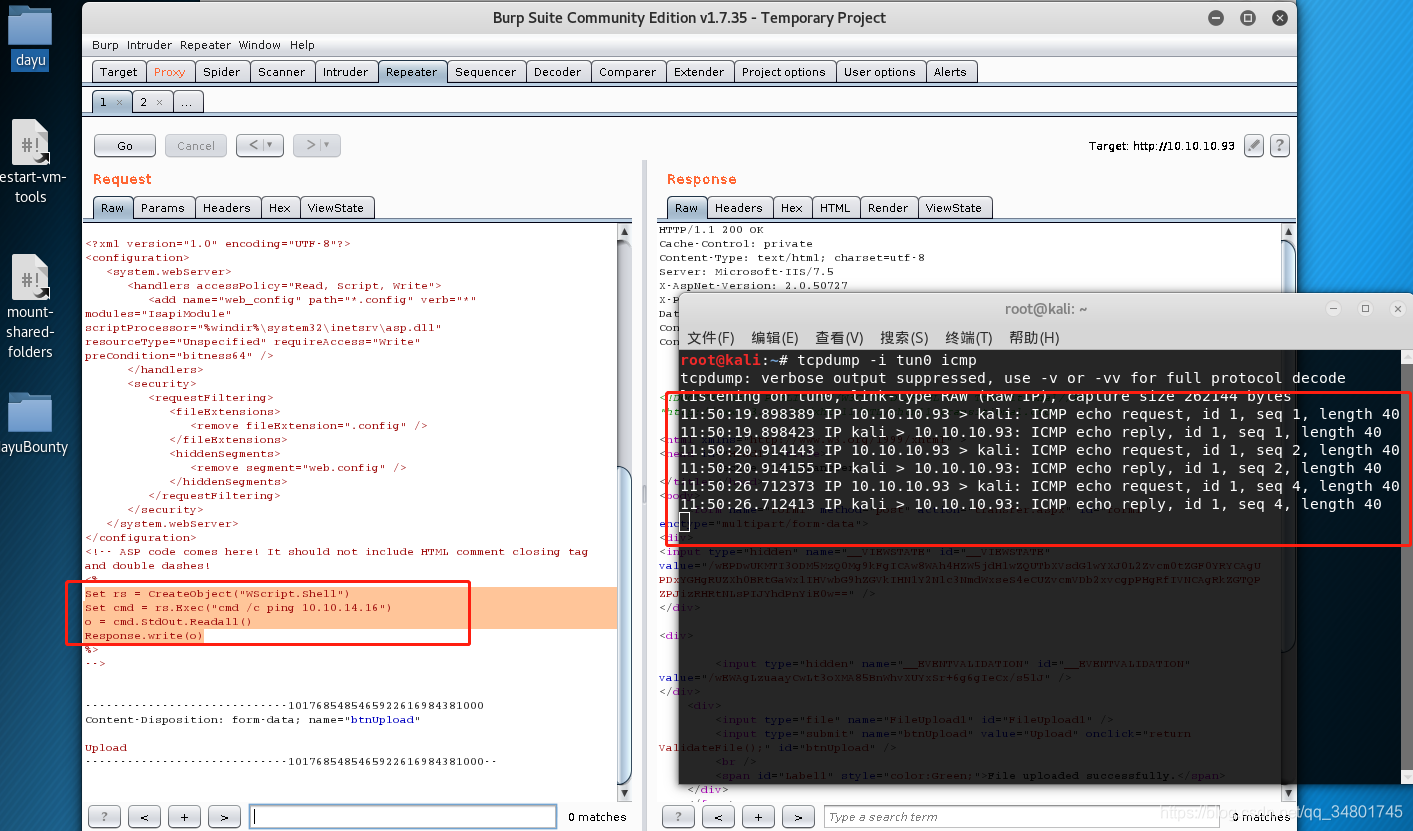Open terminal 查看(V) menu
This screenshot has width=1413, height=831.
pos(839,338)
